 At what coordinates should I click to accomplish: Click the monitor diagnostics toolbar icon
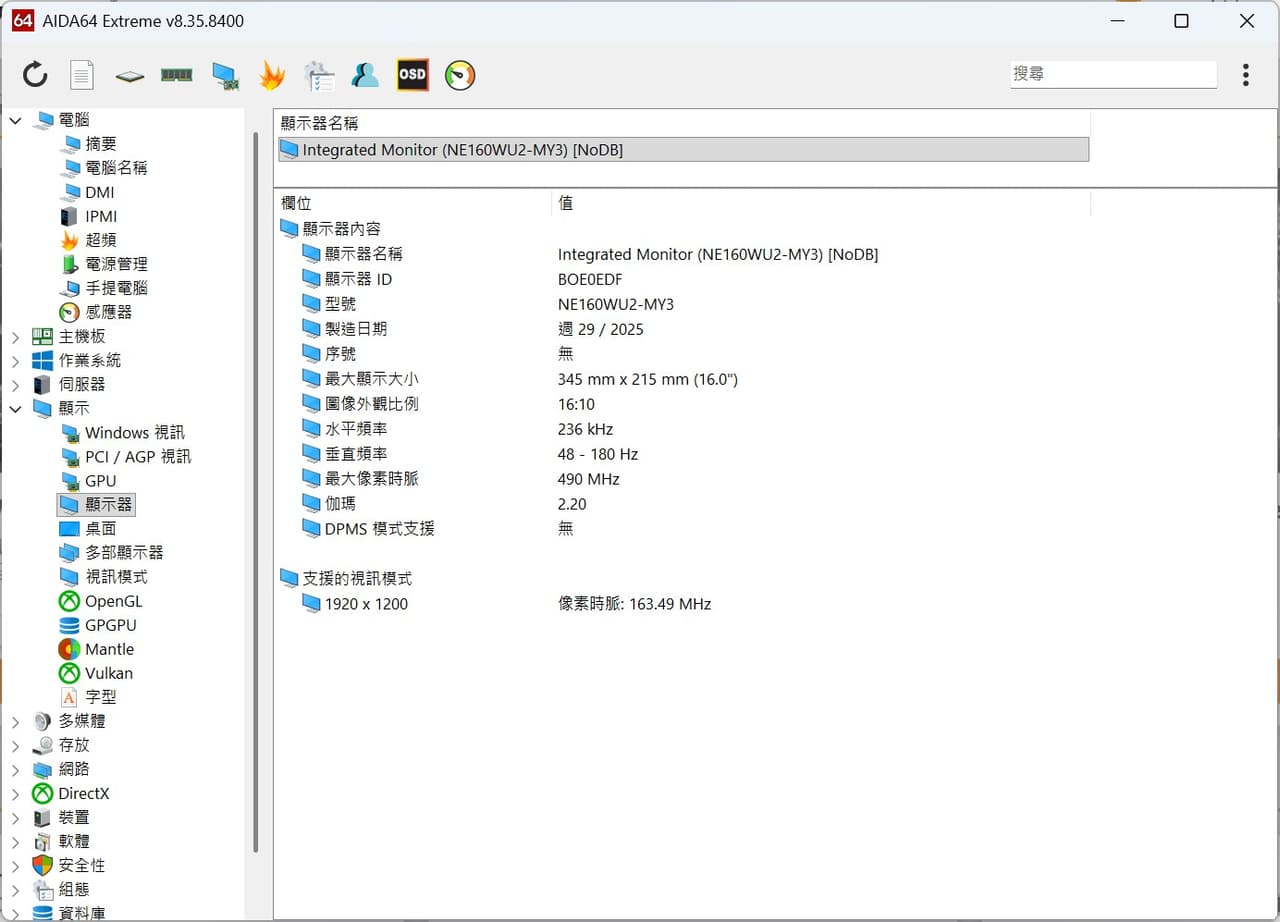point(225,76)
